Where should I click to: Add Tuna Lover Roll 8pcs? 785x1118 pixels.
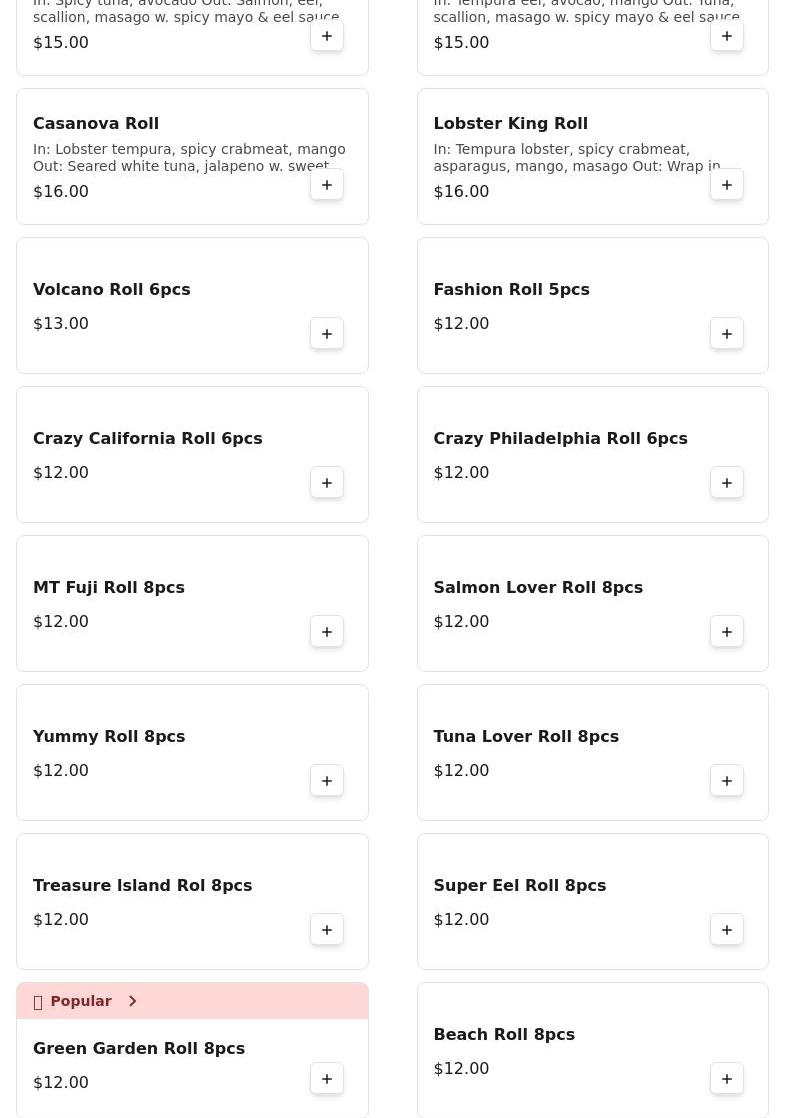point(727,781)
